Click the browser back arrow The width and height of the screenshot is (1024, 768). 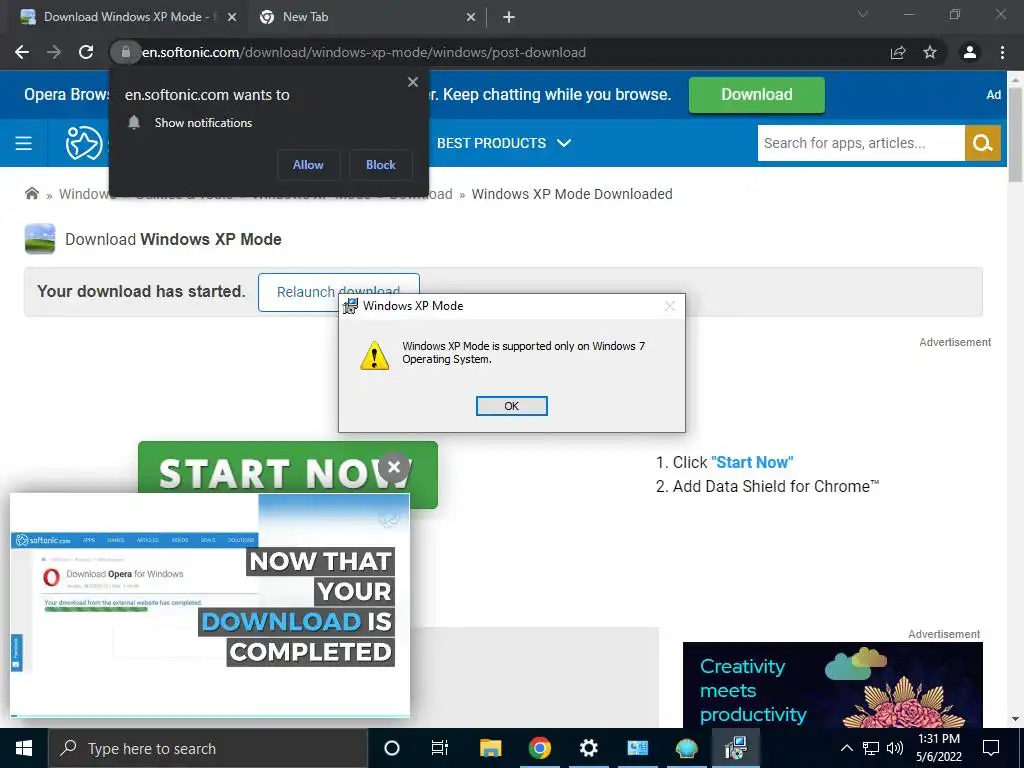(22, 52)
